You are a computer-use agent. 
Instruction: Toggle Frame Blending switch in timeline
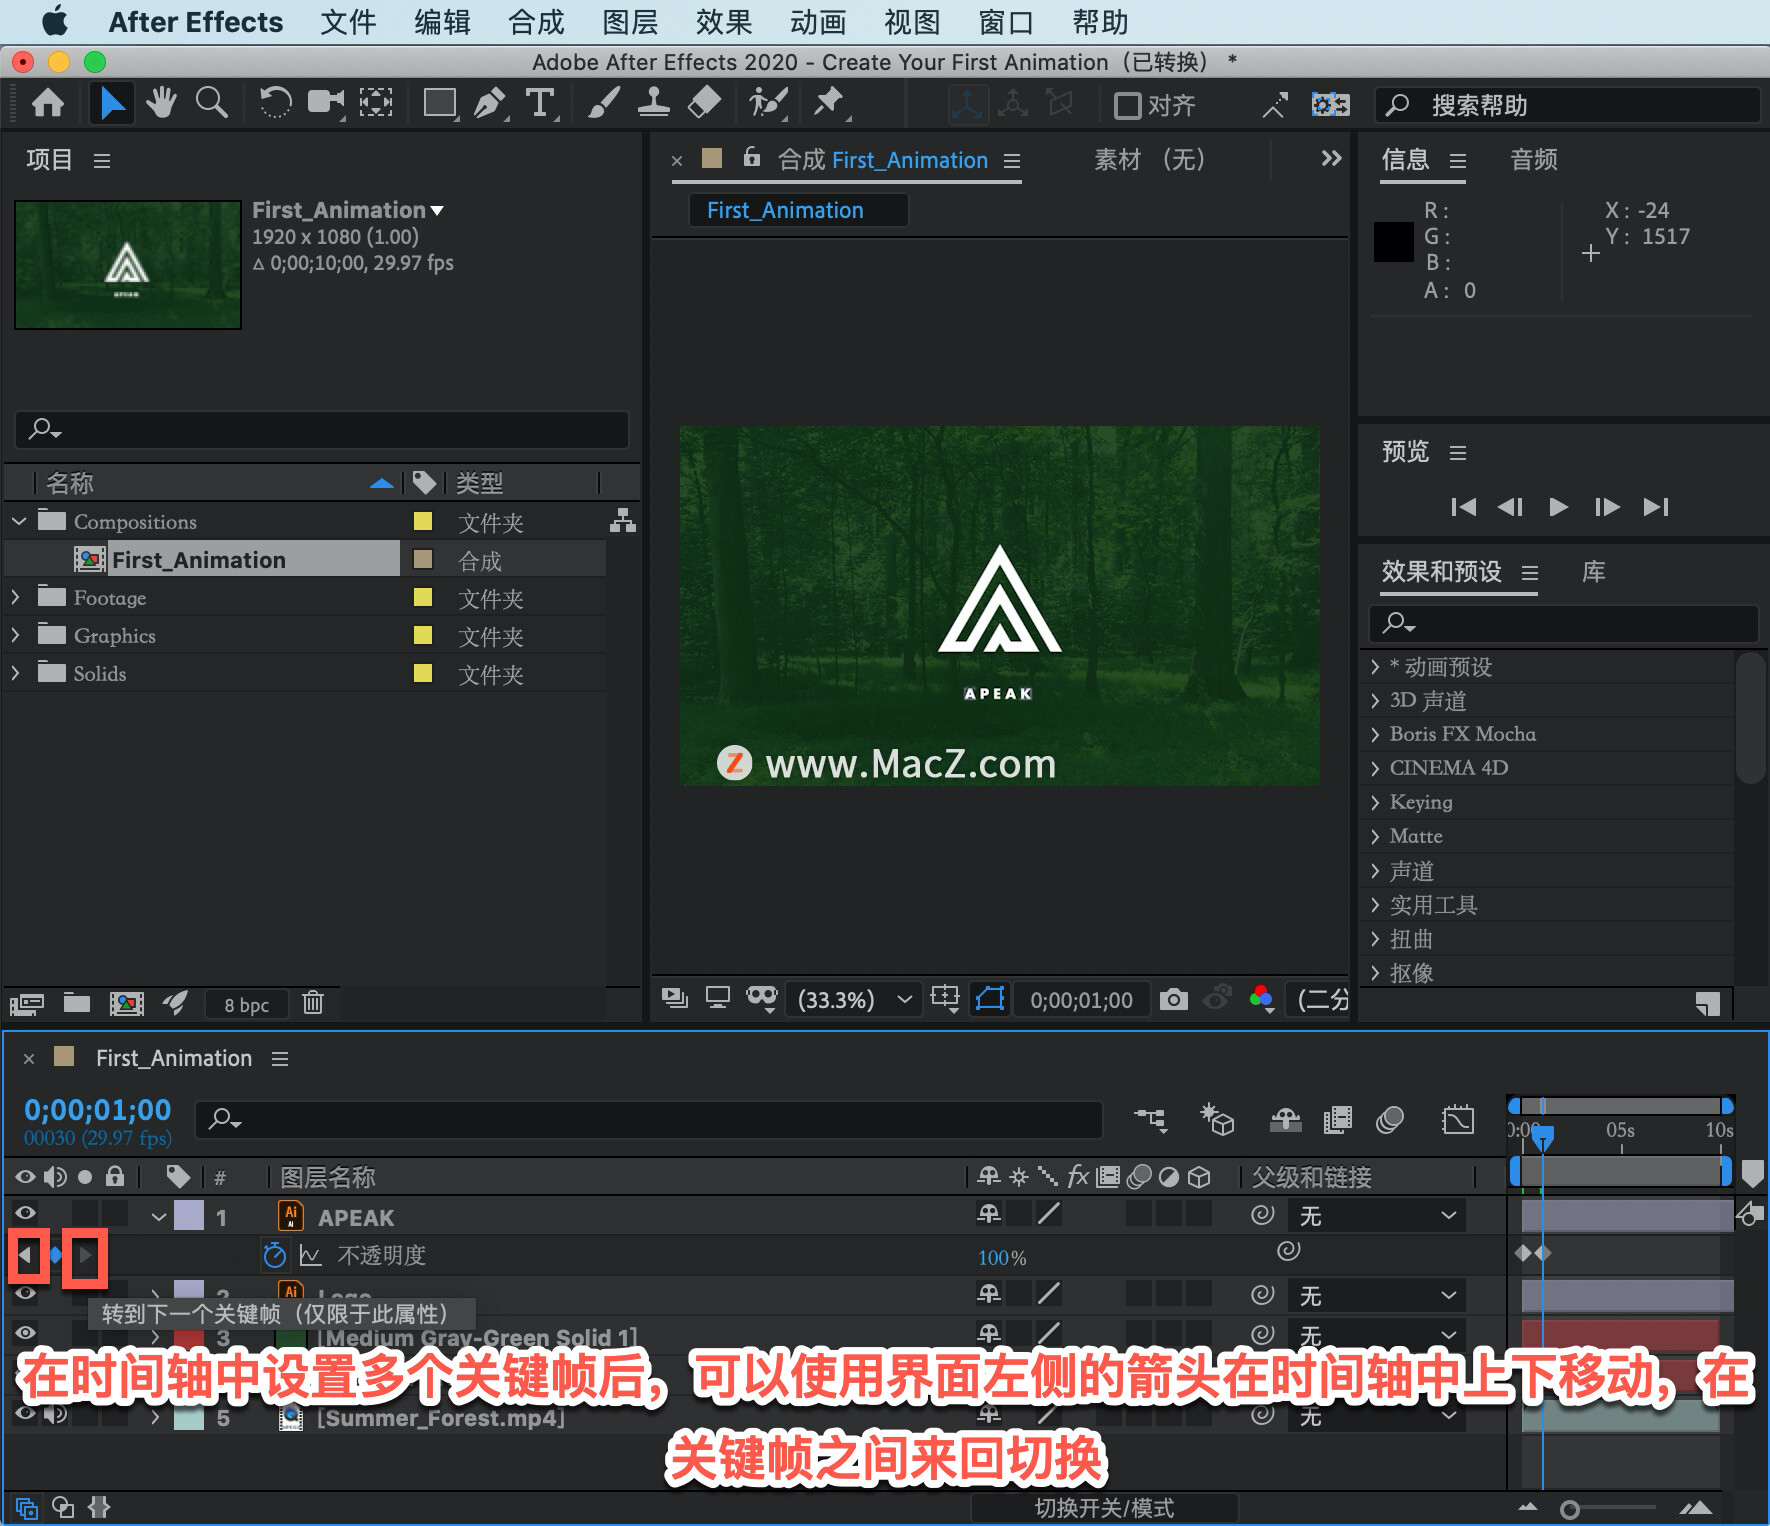click(x=1338, y=1120)
